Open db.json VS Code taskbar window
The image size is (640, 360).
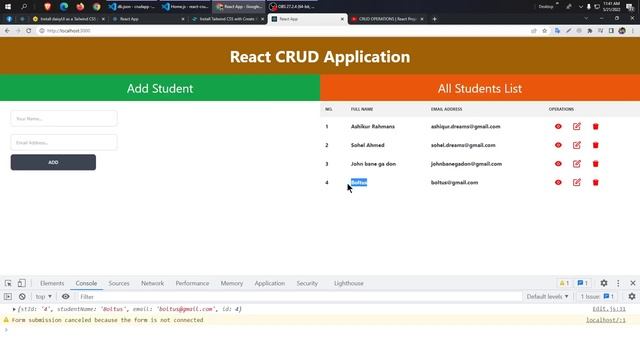coord(132,7)
